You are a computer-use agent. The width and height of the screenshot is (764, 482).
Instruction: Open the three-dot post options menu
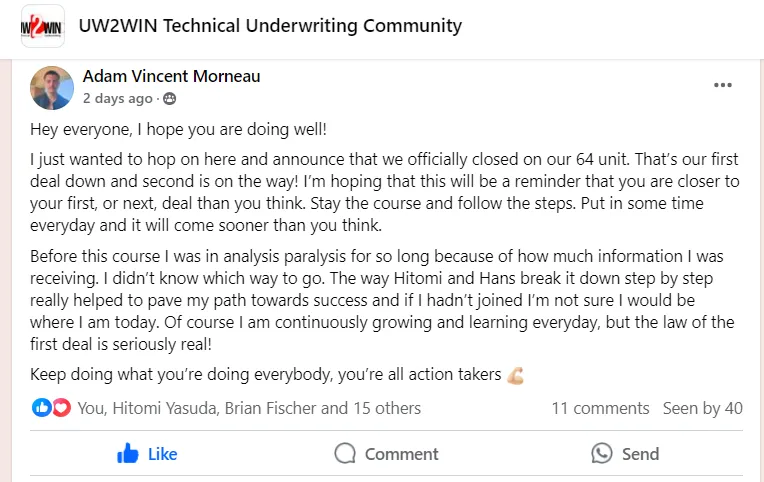tap(722, 86)
